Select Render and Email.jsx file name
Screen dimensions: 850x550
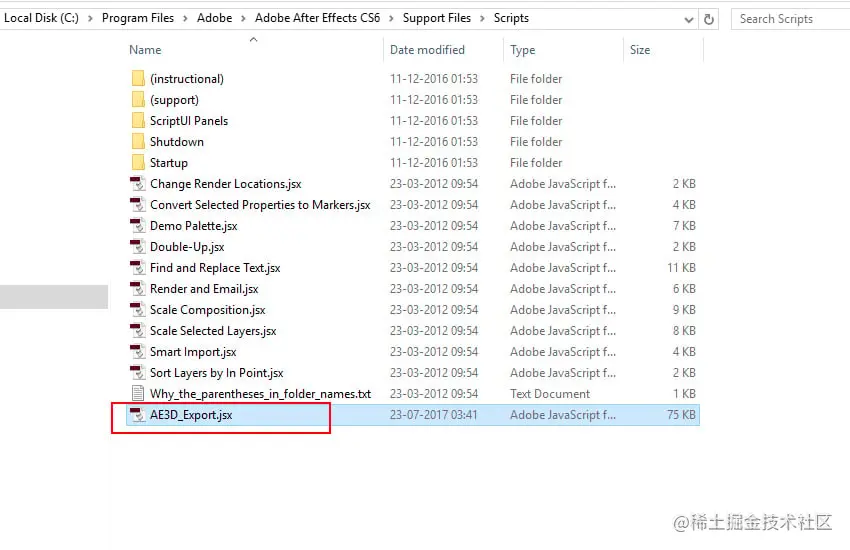(x=204, y=289)
